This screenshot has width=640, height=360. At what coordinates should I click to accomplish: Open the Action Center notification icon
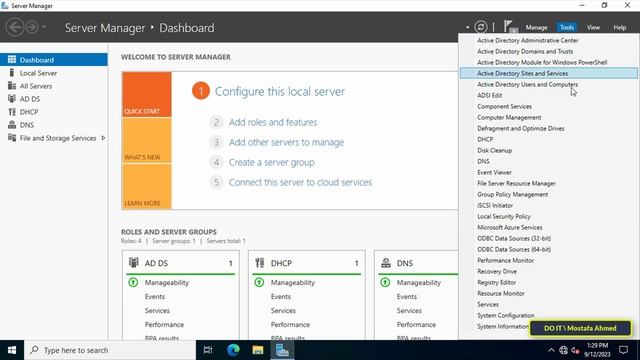pyautogui.click(x=624, y=350)
